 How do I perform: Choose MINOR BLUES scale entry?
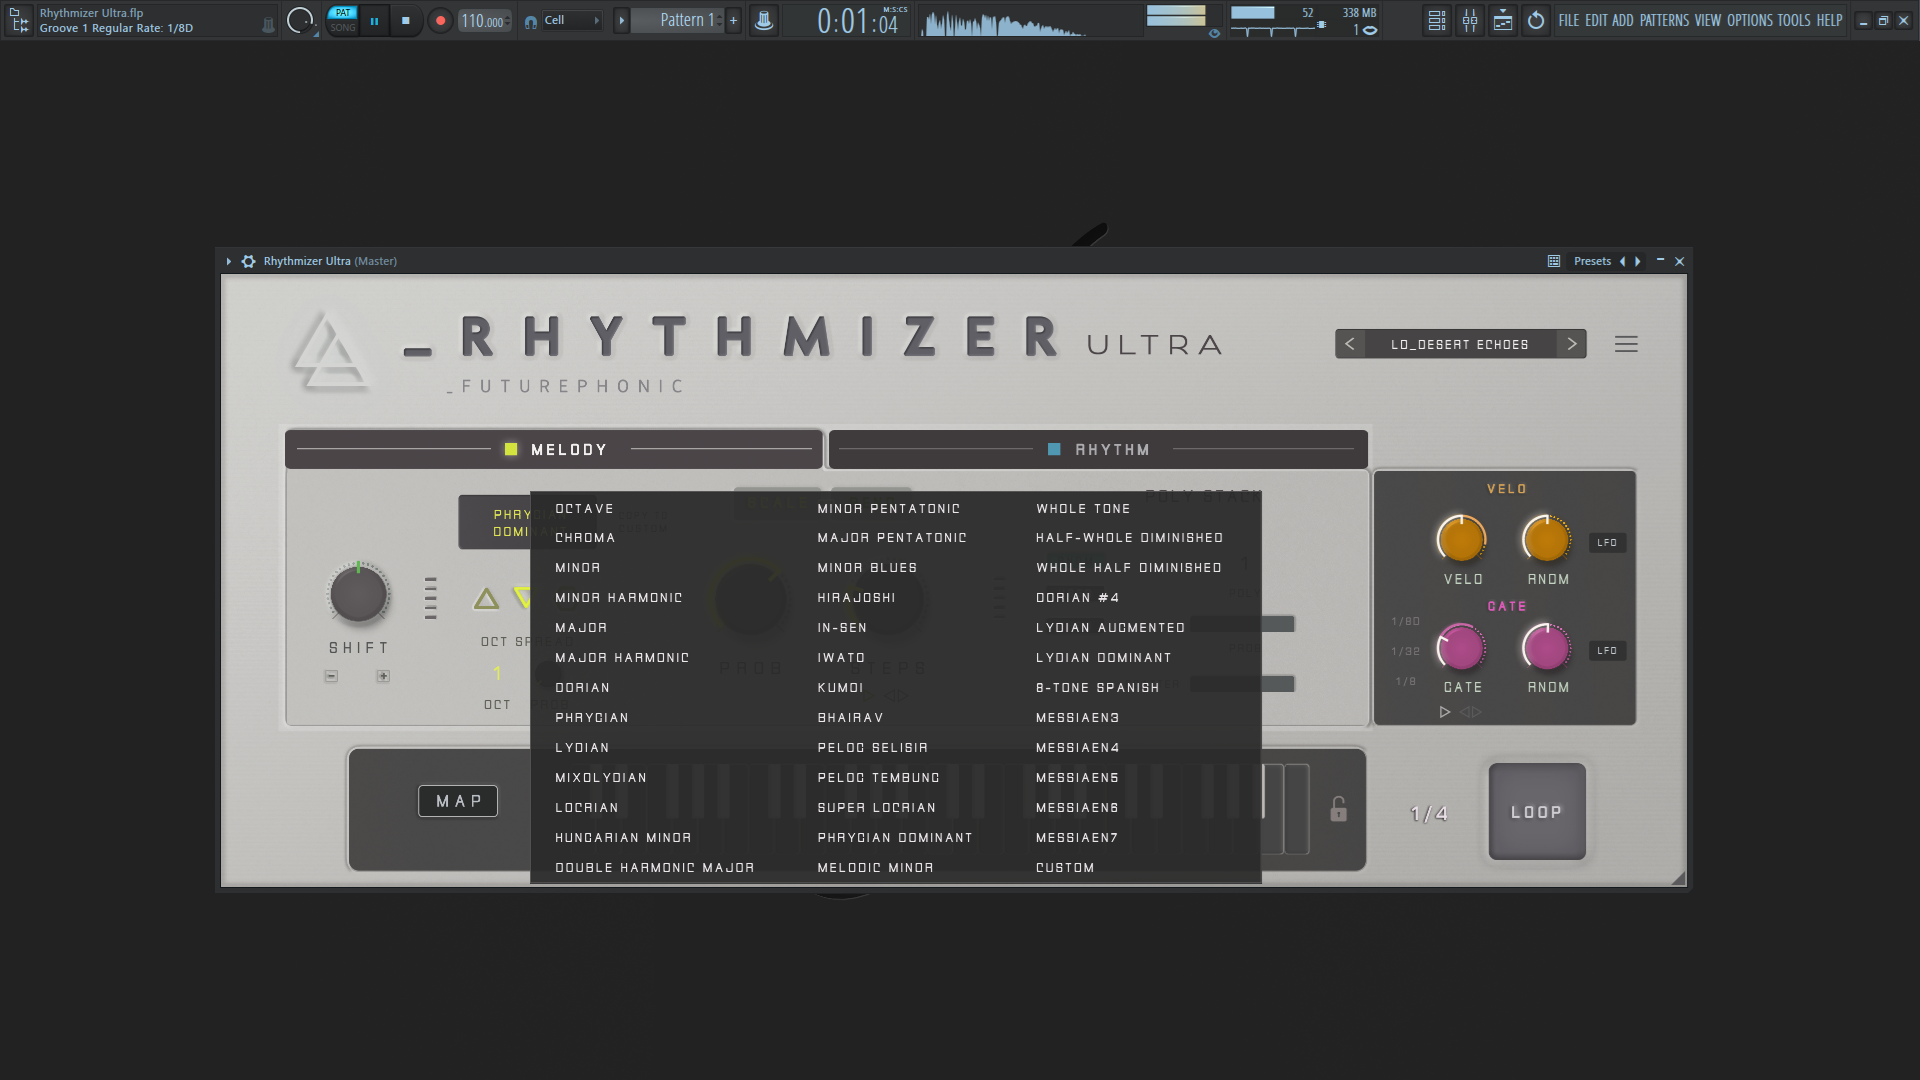867,568
